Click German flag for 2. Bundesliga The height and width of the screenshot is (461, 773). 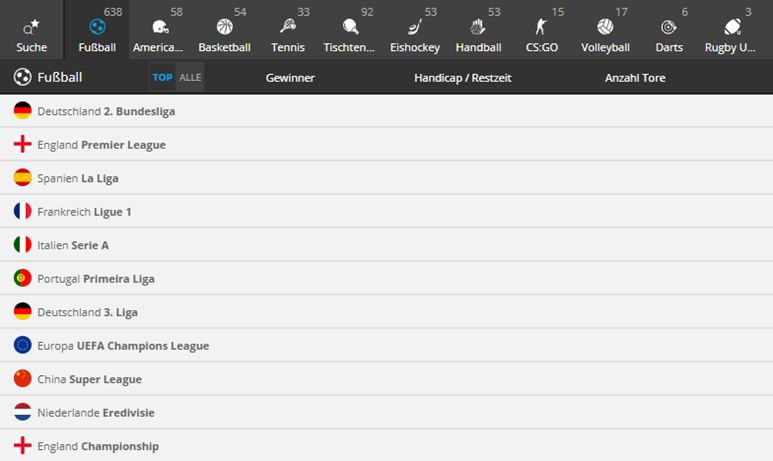(23, 110)
